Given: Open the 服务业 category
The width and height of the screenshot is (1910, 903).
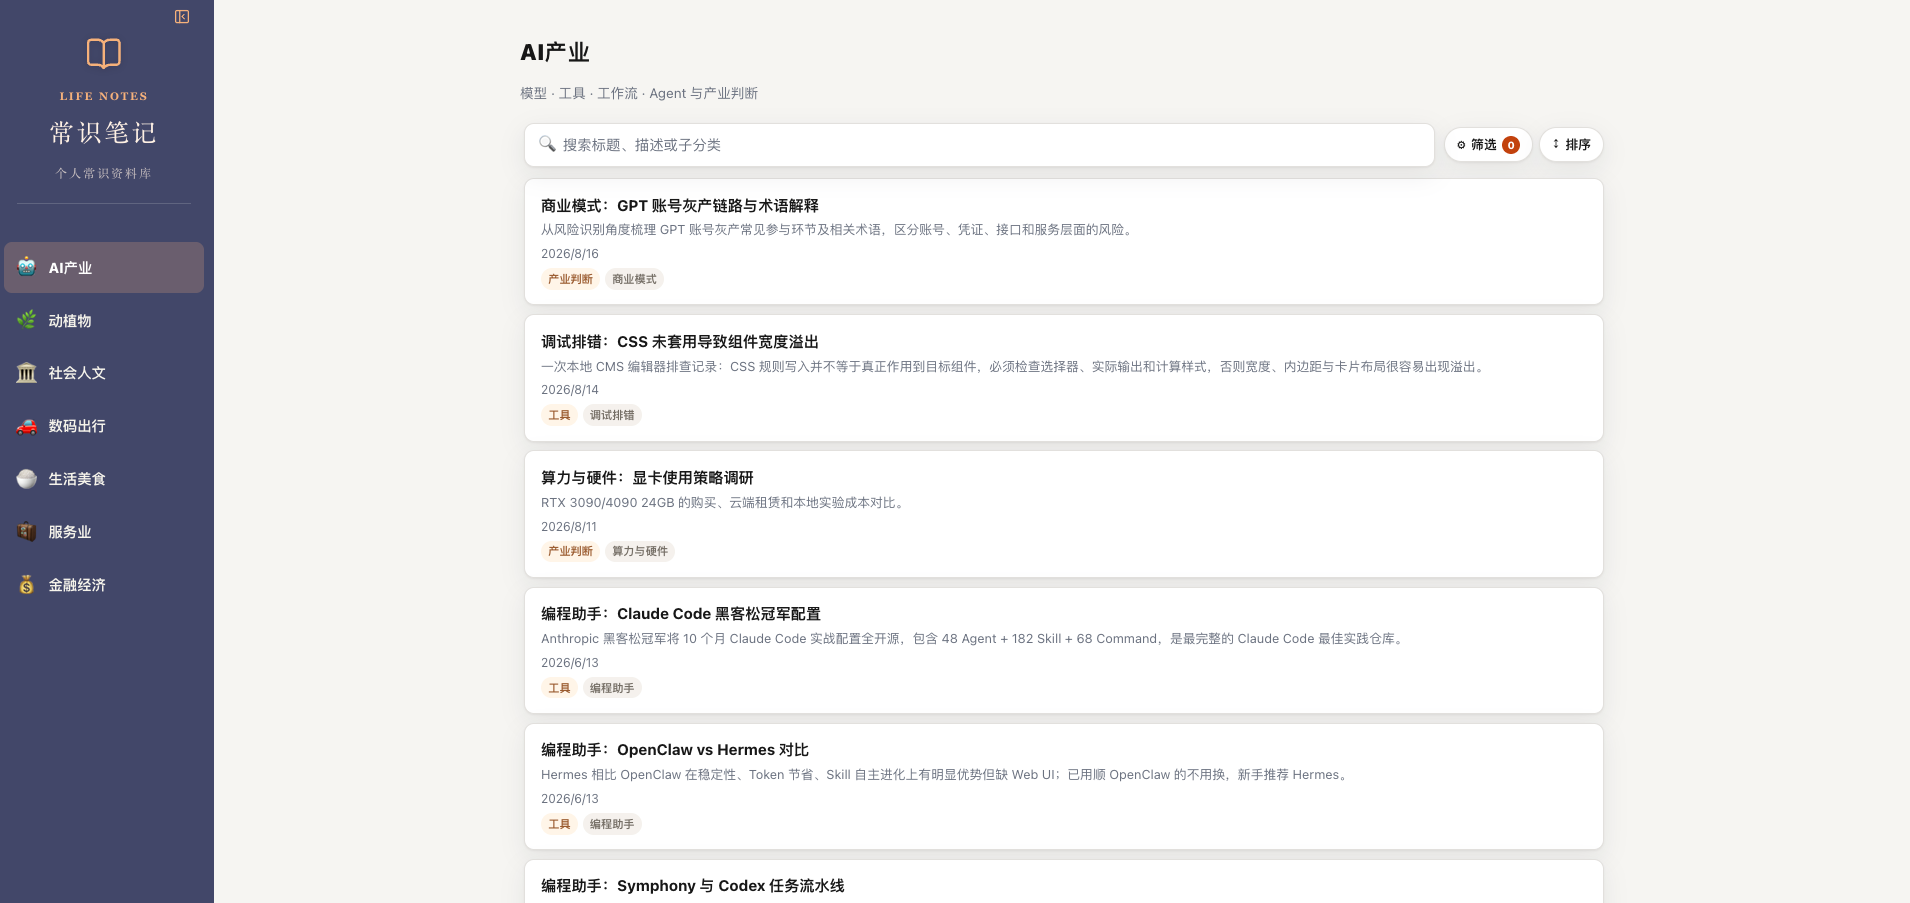Looking at the screenshot, I should tap(104, 532).
